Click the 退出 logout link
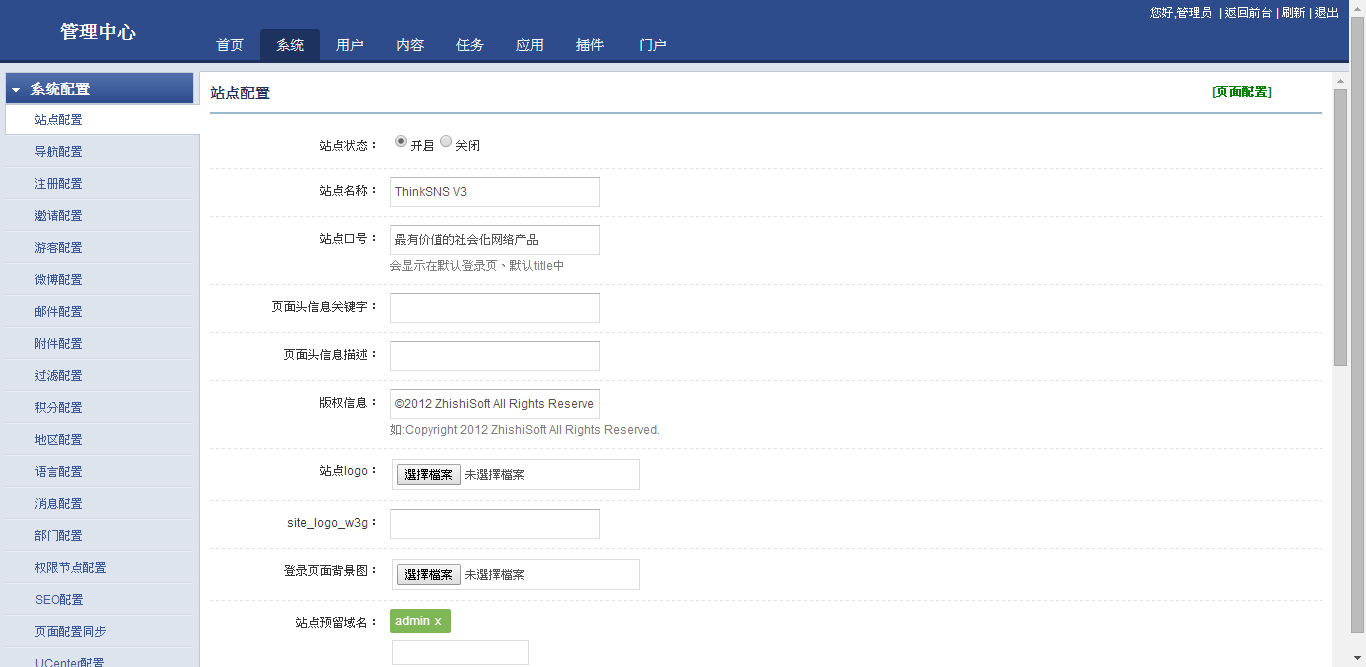Viewport: 1366px width, 667px height. [1327, 13]
